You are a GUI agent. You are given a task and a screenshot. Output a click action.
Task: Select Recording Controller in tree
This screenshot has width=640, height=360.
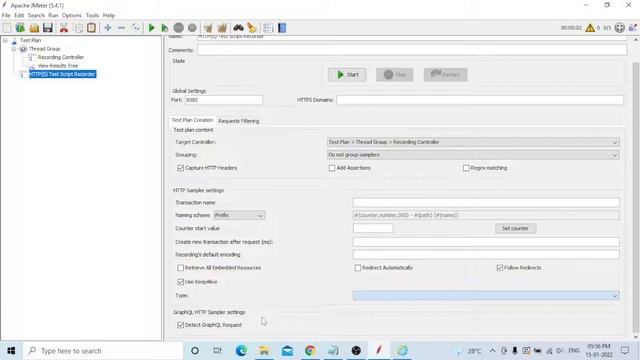click(x=60, y=57)
